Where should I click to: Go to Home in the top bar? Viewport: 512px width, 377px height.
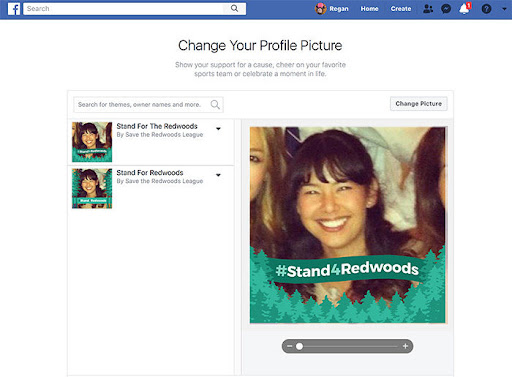(x=369, y=9)
